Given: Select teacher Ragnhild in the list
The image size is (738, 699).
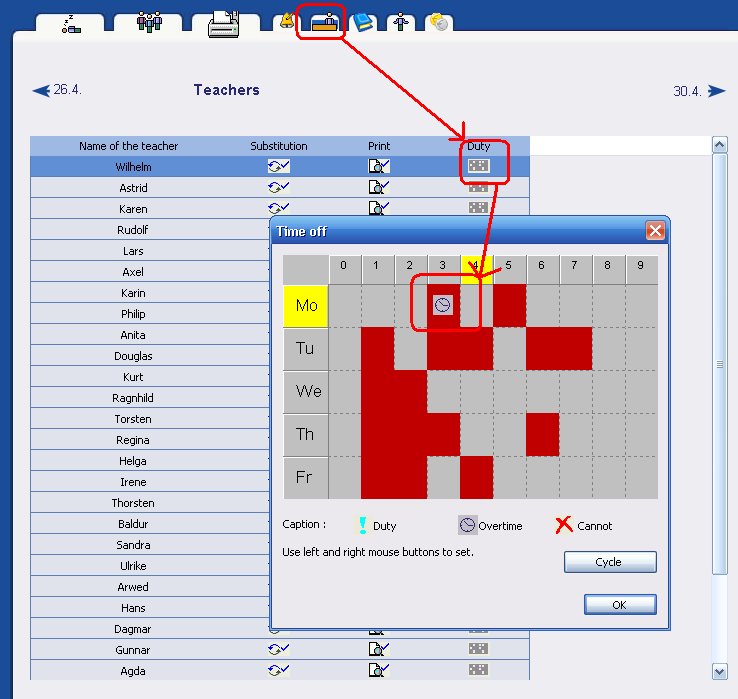Looking at the screenshot, I should click(133, 398).
